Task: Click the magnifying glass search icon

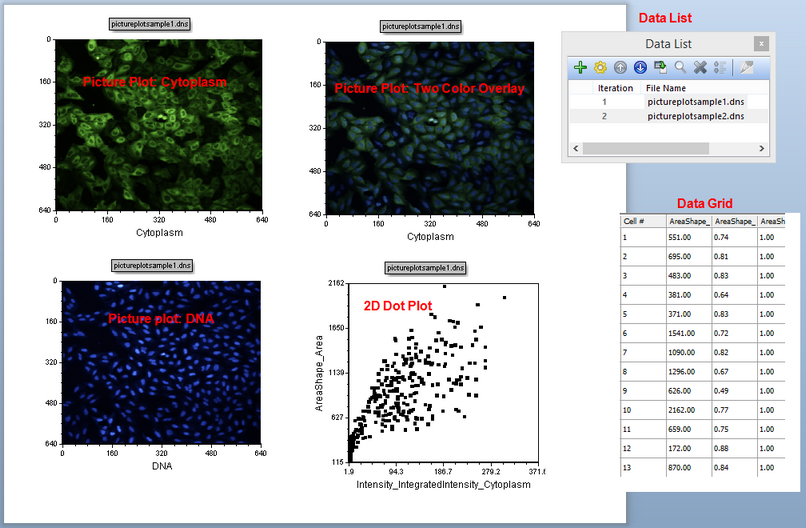Action: (680, 68)
